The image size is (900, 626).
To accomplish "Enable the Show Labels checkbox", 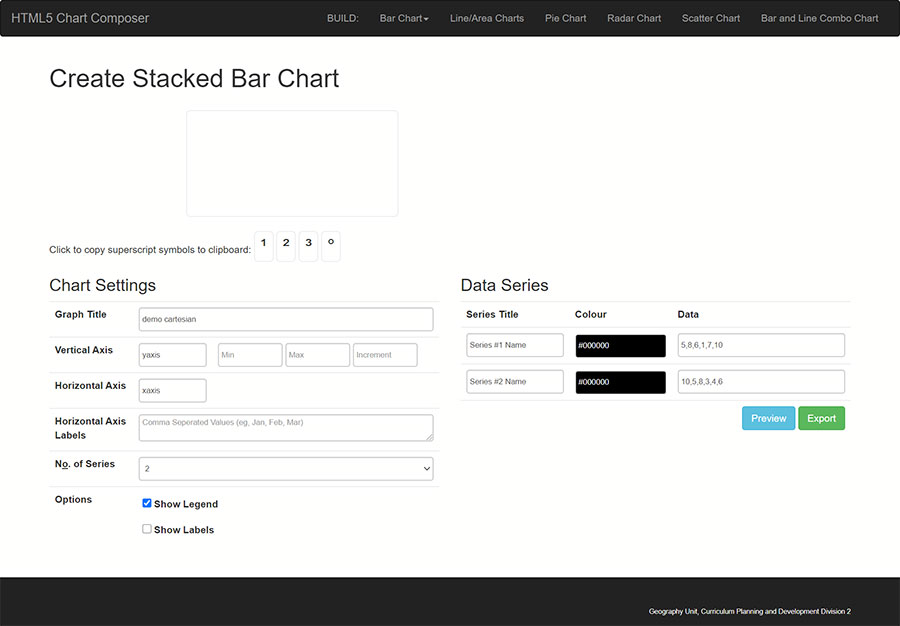I will [147, 529].
